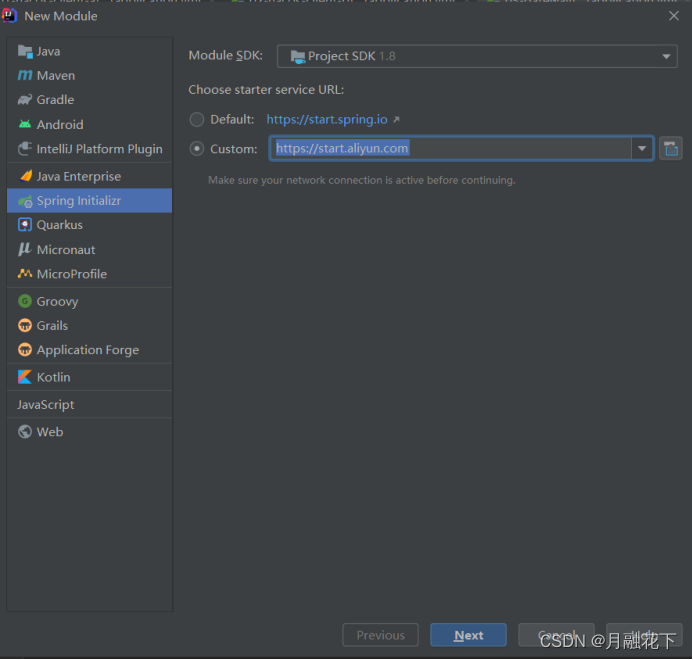Choose Maven module type

point(90,76)
